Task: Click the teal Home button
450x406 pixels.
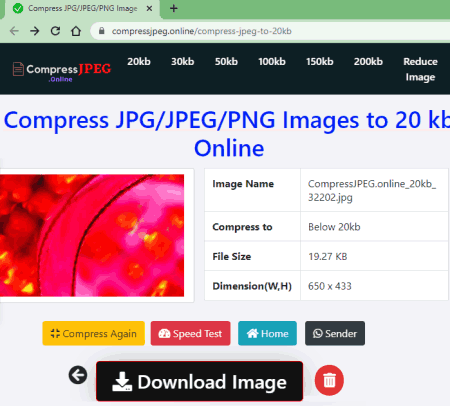Action: pos(267,333)
